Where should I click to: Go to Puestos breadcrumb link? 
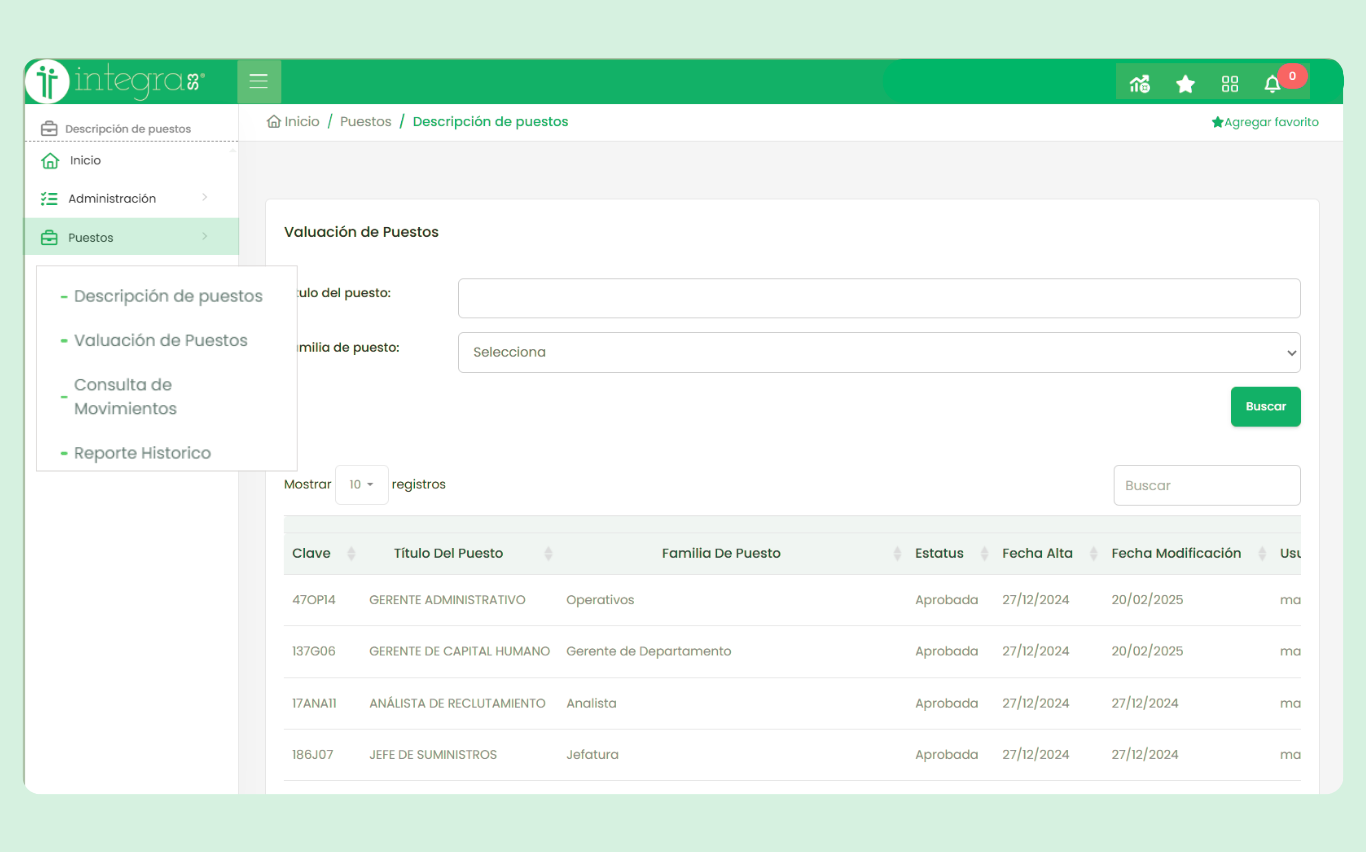pyautogui.click(x=366, y=121)
